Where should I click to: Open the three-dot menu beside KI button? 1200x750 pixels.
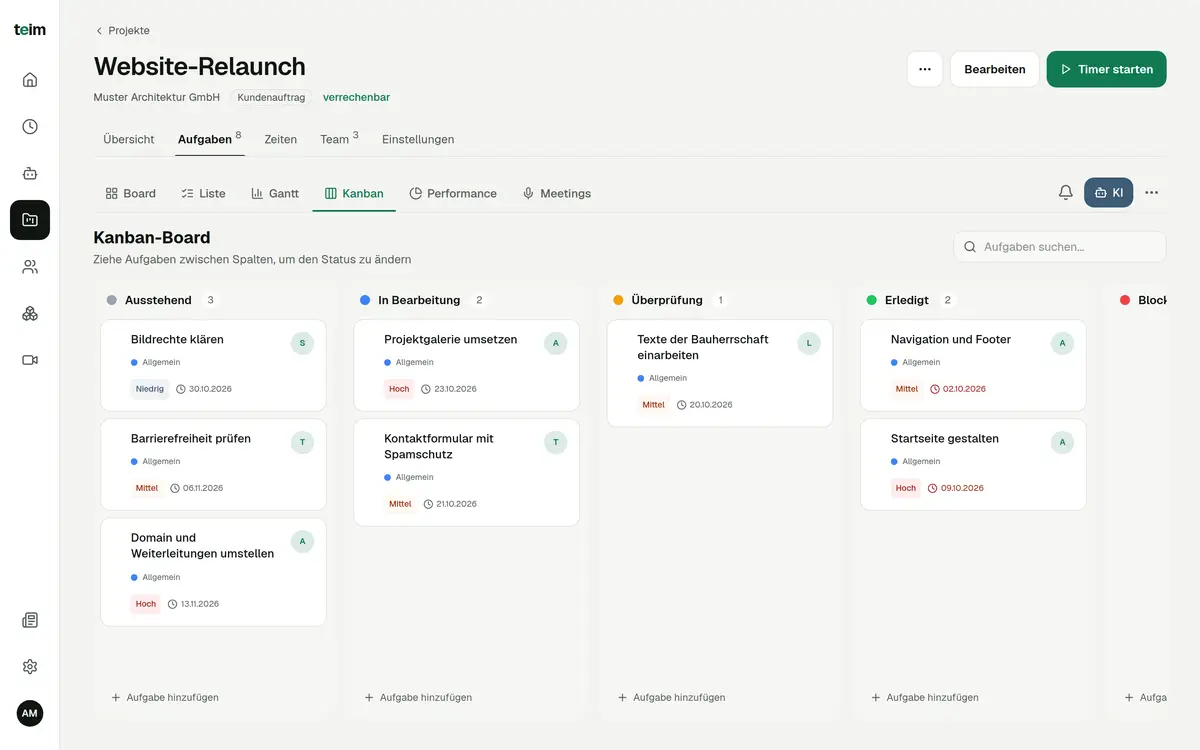tap(1152, 193)
